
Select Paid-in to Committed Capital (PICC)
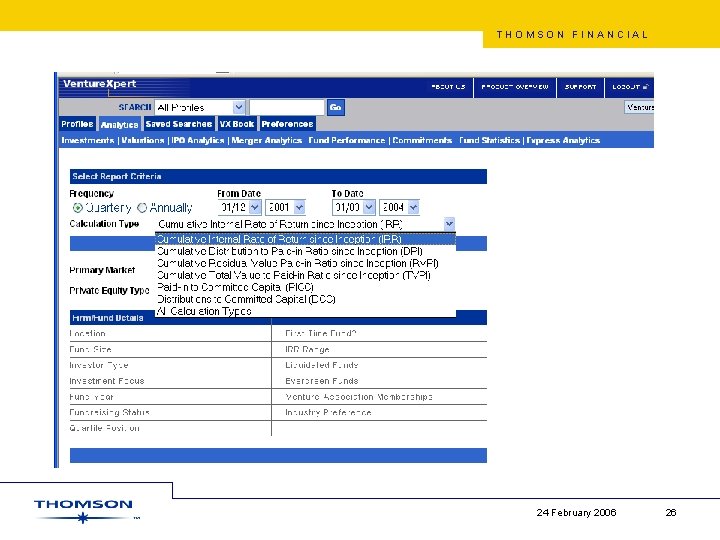[x=305, y=287]
